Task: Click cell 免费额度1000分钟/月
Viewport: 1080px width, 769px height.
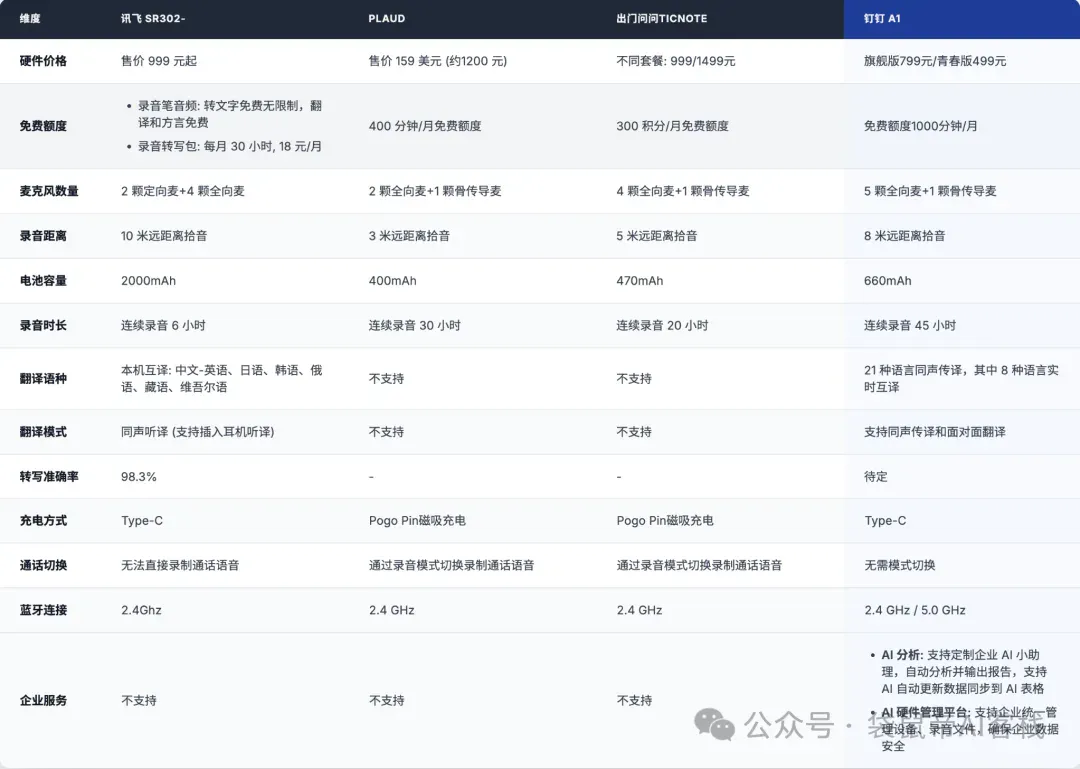Action: click(920, 126)
